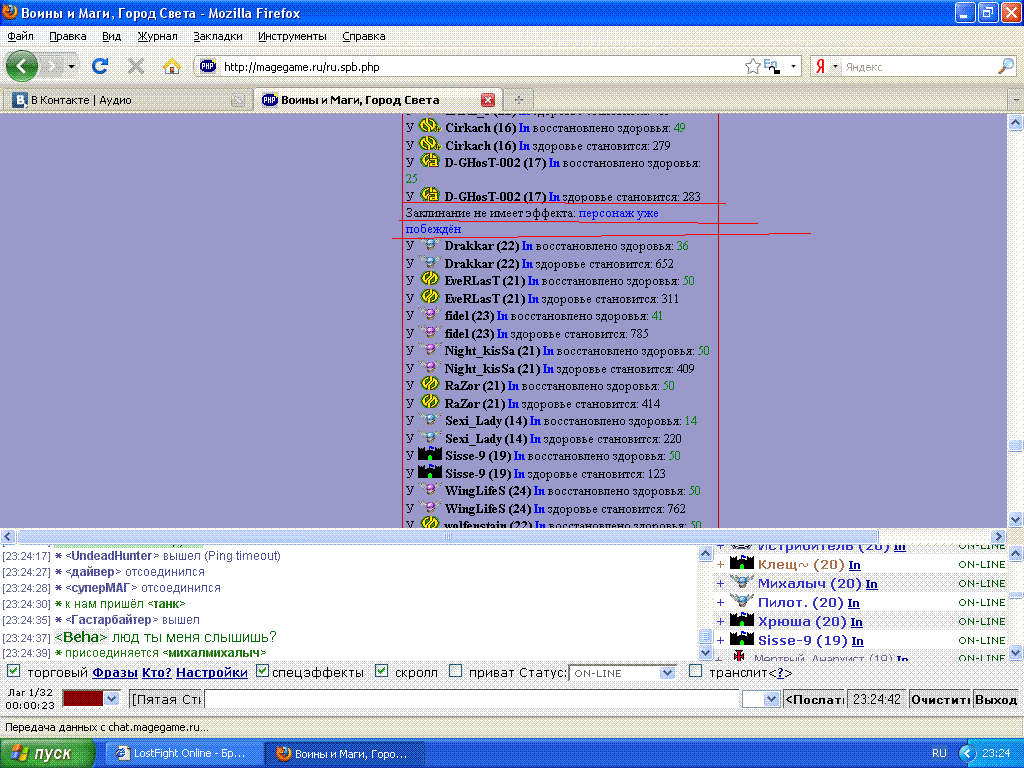Expand the plus next to Михалыч
1024x768 pixels.
click(720, 583)
